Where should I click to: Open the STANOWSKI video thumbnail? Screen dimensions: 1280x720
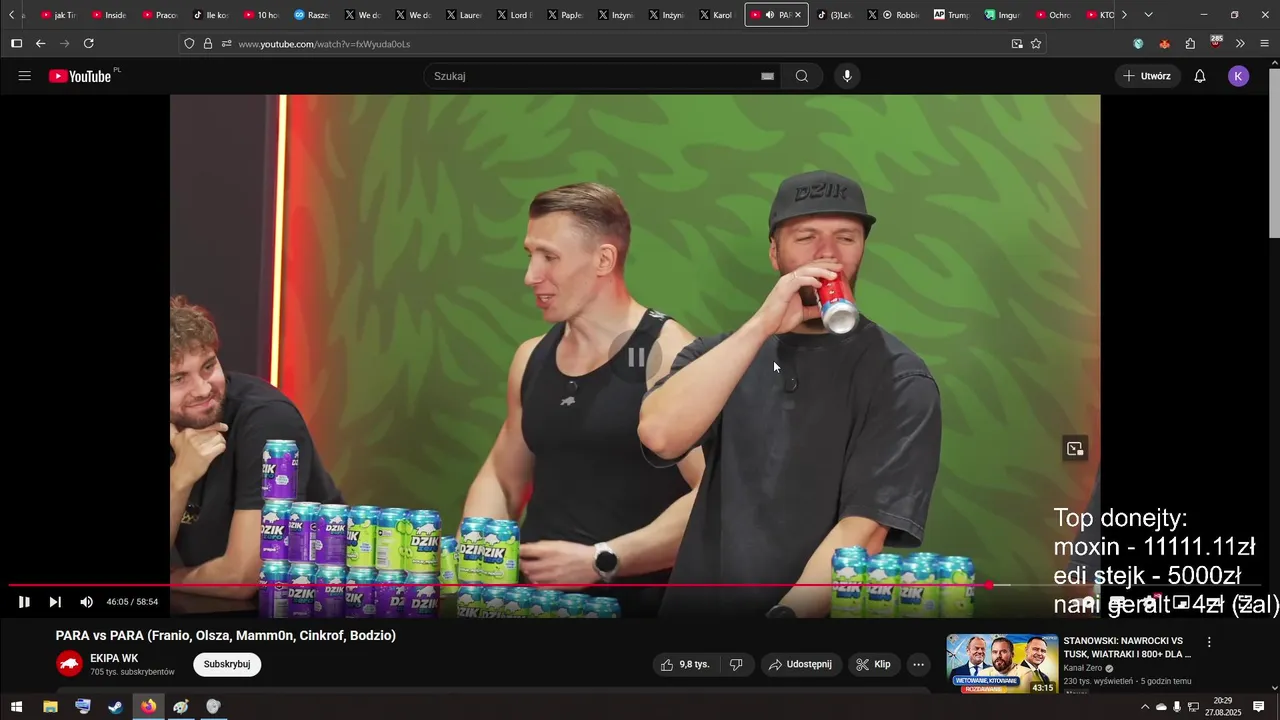pyautogui.click(x=1002, y=664)
